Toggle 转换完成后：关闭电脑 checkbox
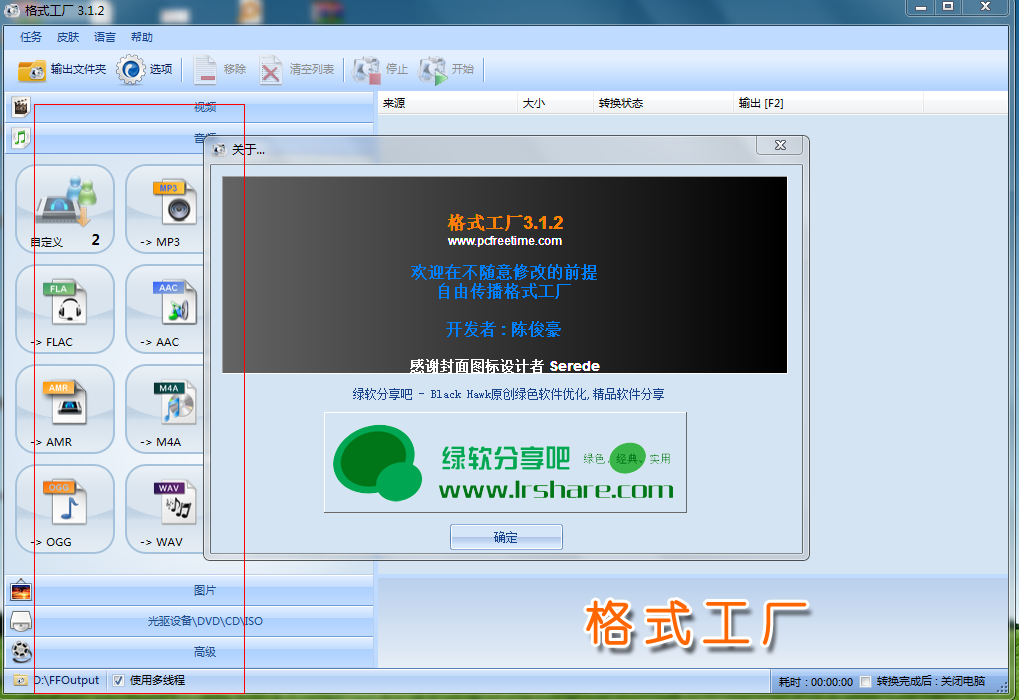This screenshot has height=700, width=1019. coord(865,682)
